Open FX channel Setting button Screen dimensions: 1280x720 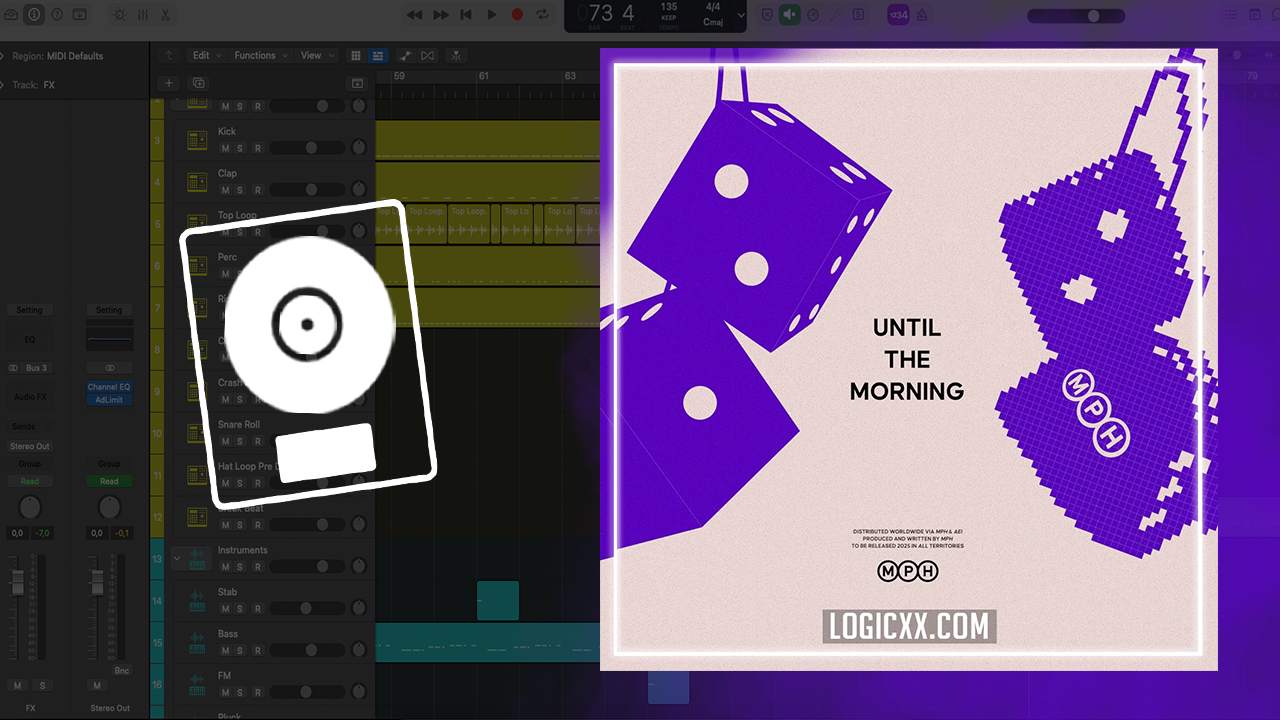(29, 310)
